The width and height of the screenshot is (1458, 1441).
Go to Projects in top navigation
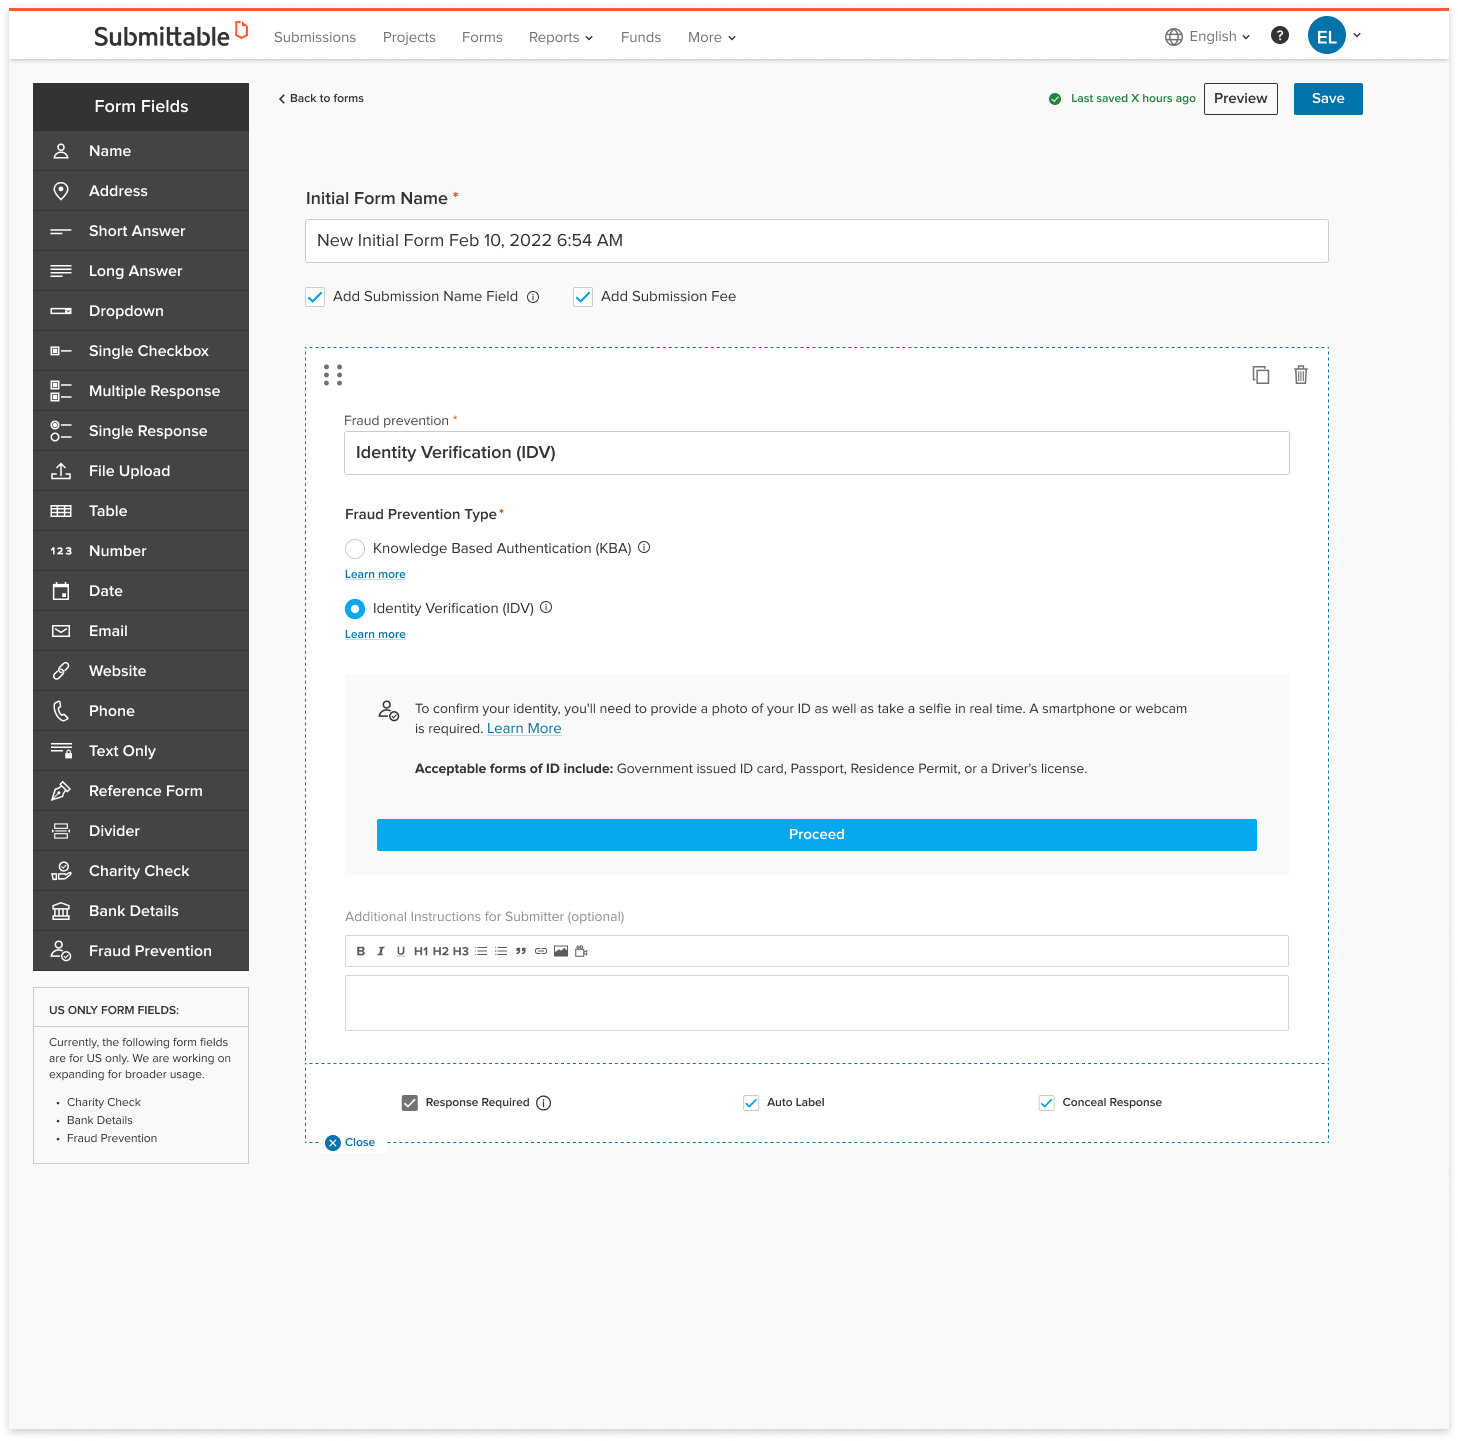[x=409, y=37]
